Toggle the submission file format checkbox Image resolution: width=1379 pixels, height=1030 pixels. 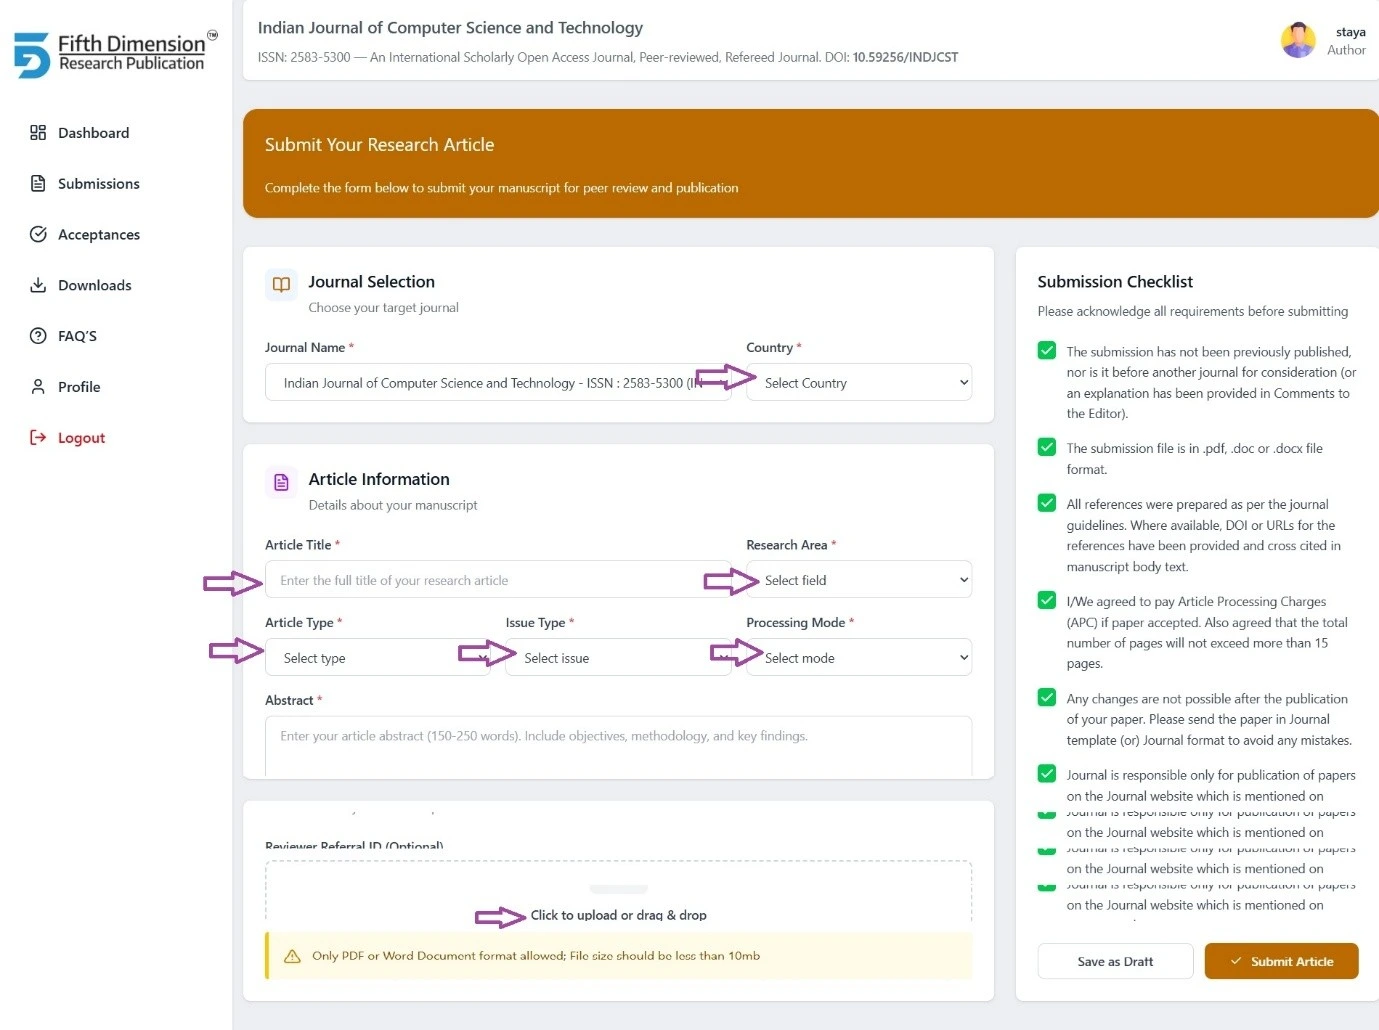click(x=1047, y=447)
